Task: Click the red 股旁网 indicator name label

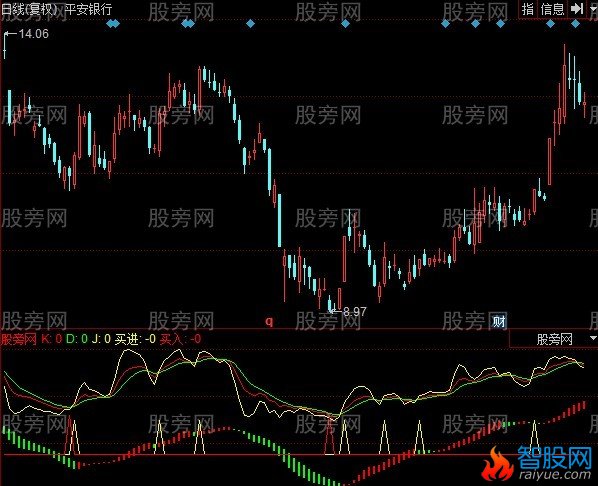Action: coord(18,339)
